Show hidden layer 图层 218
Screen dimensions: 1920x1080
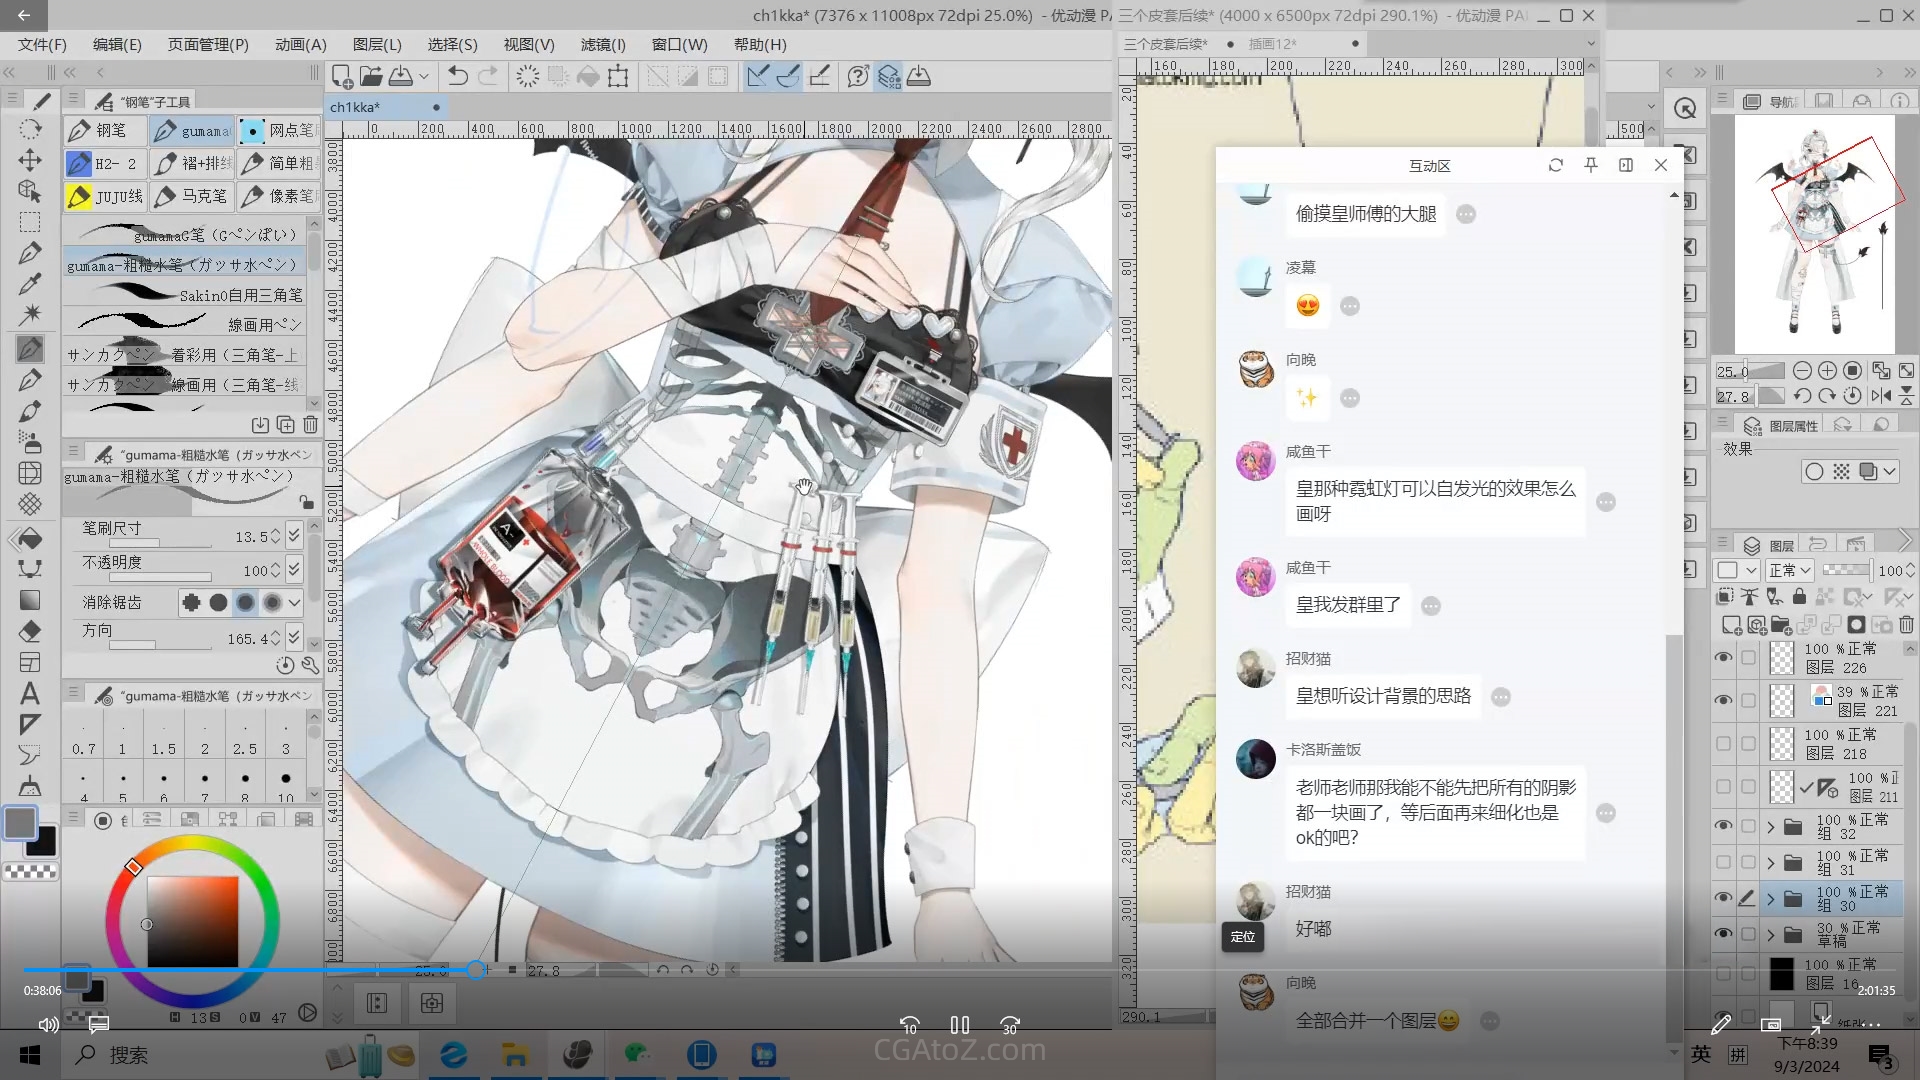click(1723, 743)
